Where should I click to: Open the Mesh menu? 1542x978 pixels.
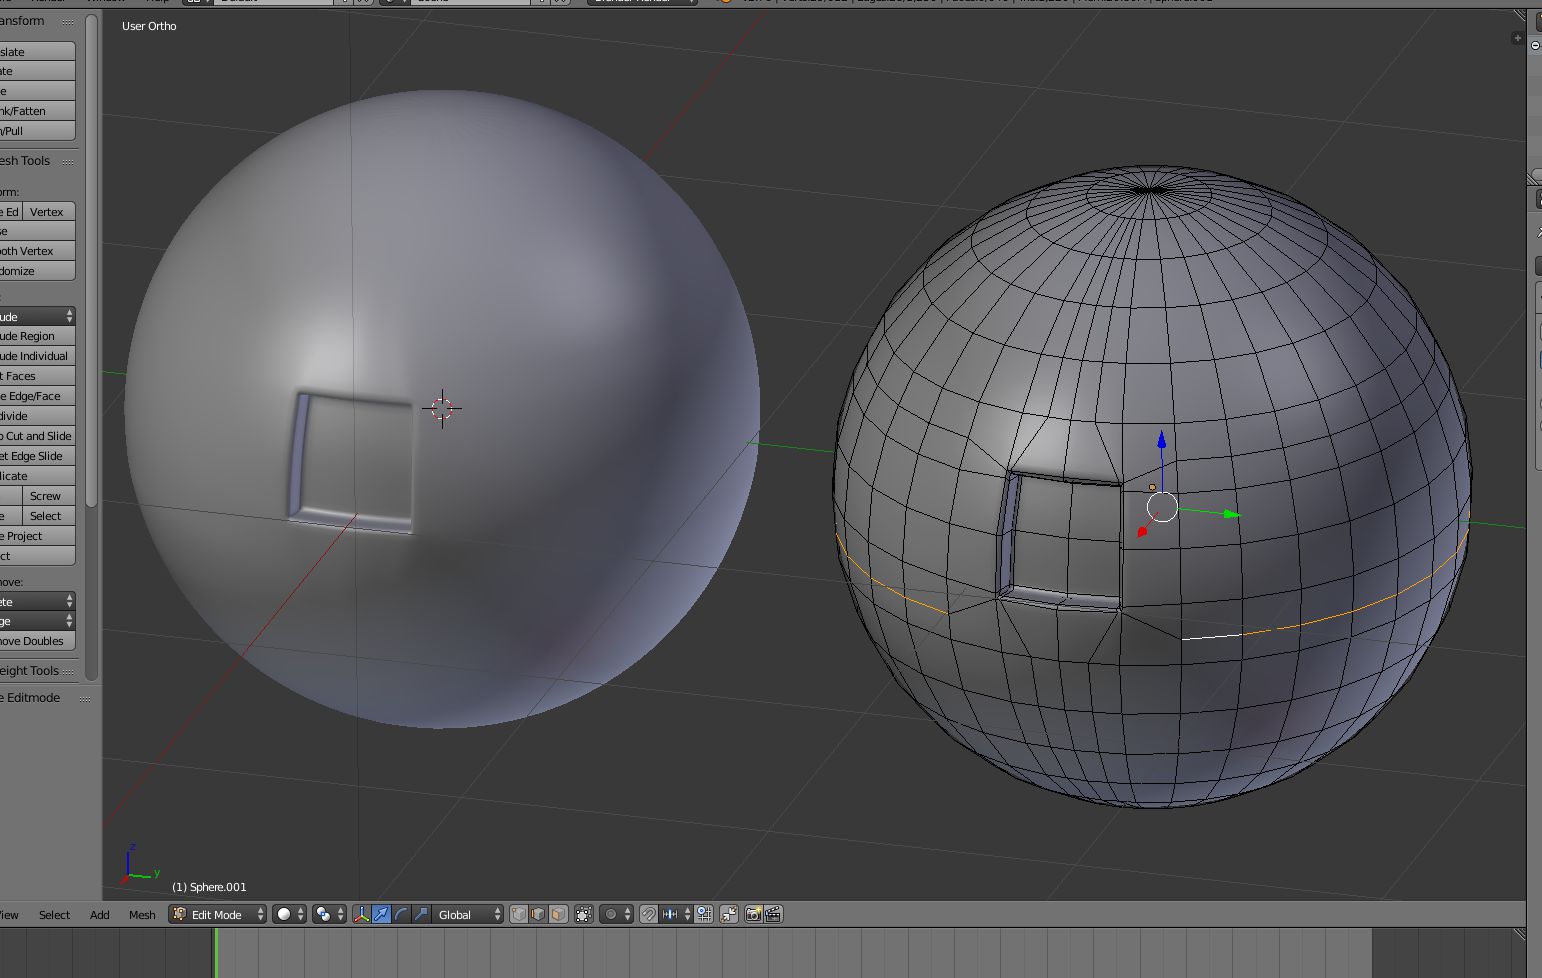[x=142, y=915]
